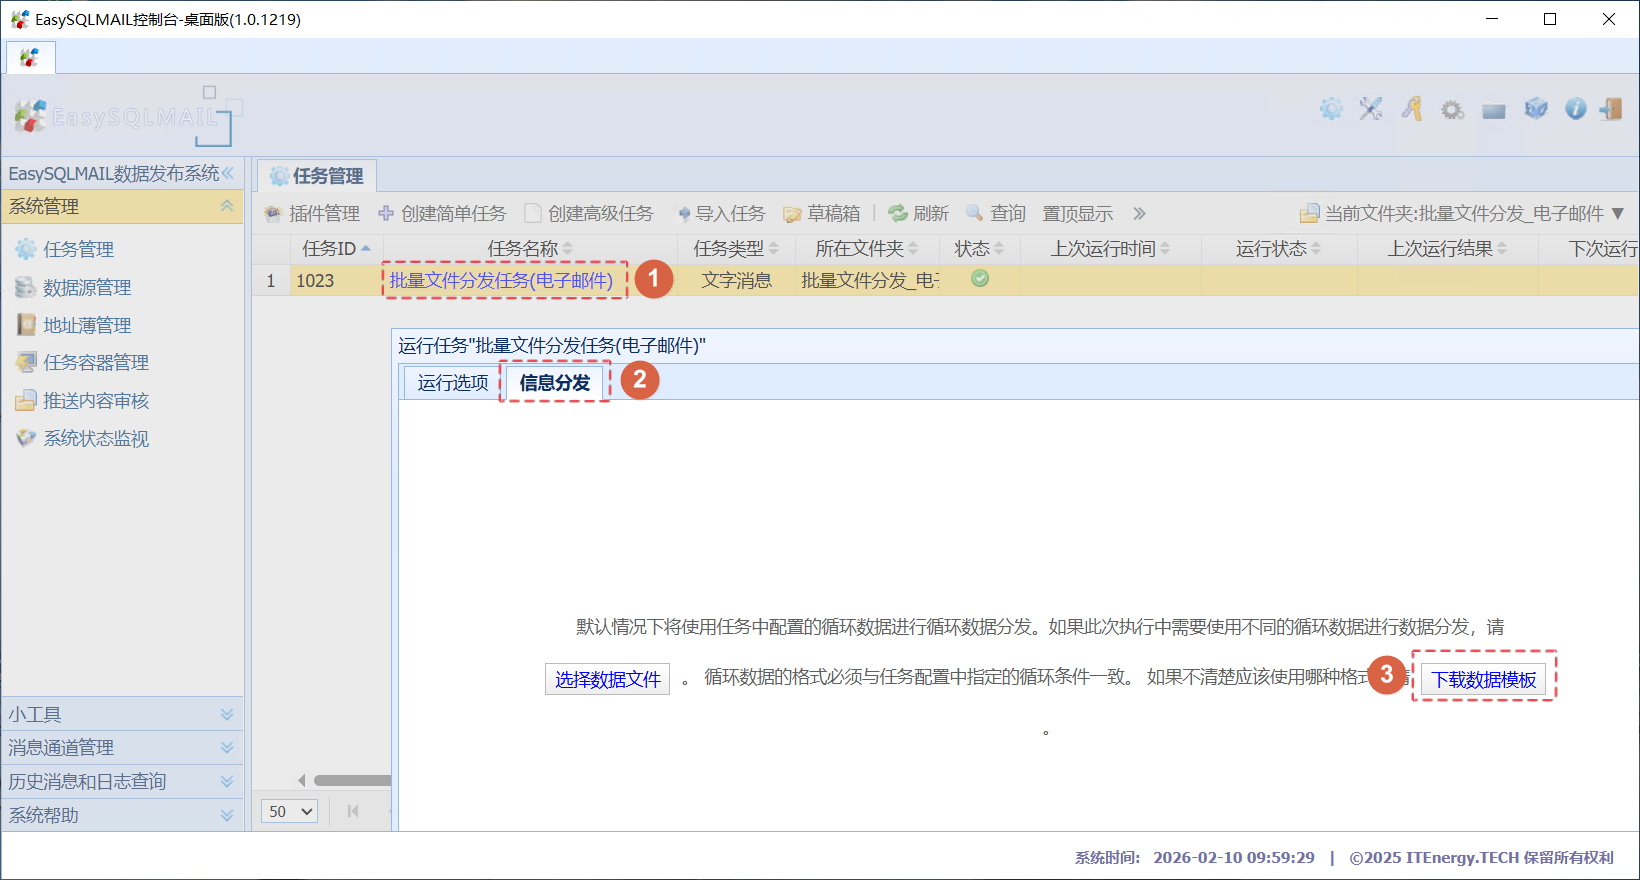Click 创建简单任务 in the toolbar
The width and height of the screenshot is (1640, 880).
click(442, 213)
